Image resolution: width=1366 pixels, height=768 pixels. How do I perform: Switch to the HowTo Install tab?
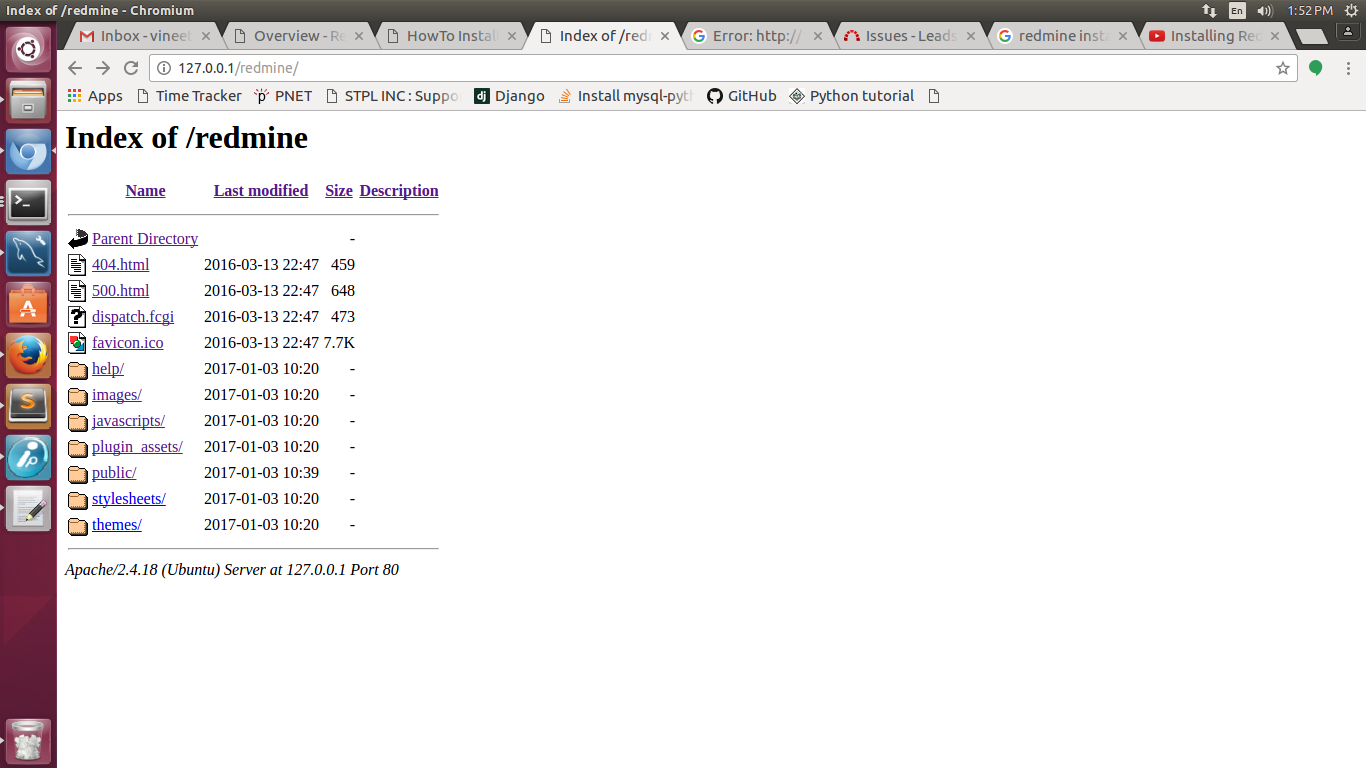(x=451, y=36)
